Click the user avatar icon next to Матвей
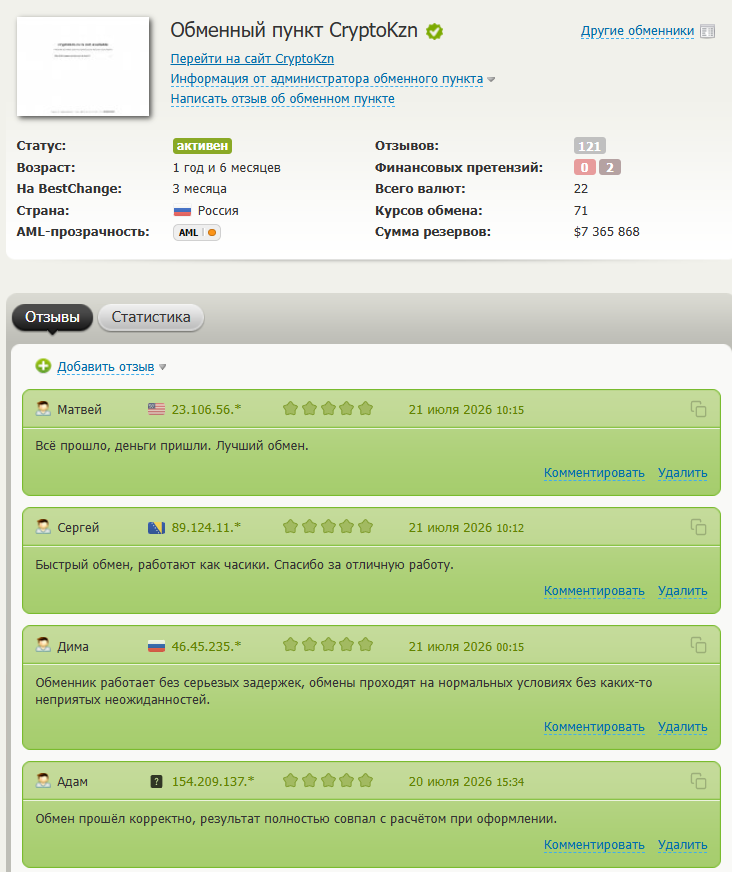 (x=43, y=409)
